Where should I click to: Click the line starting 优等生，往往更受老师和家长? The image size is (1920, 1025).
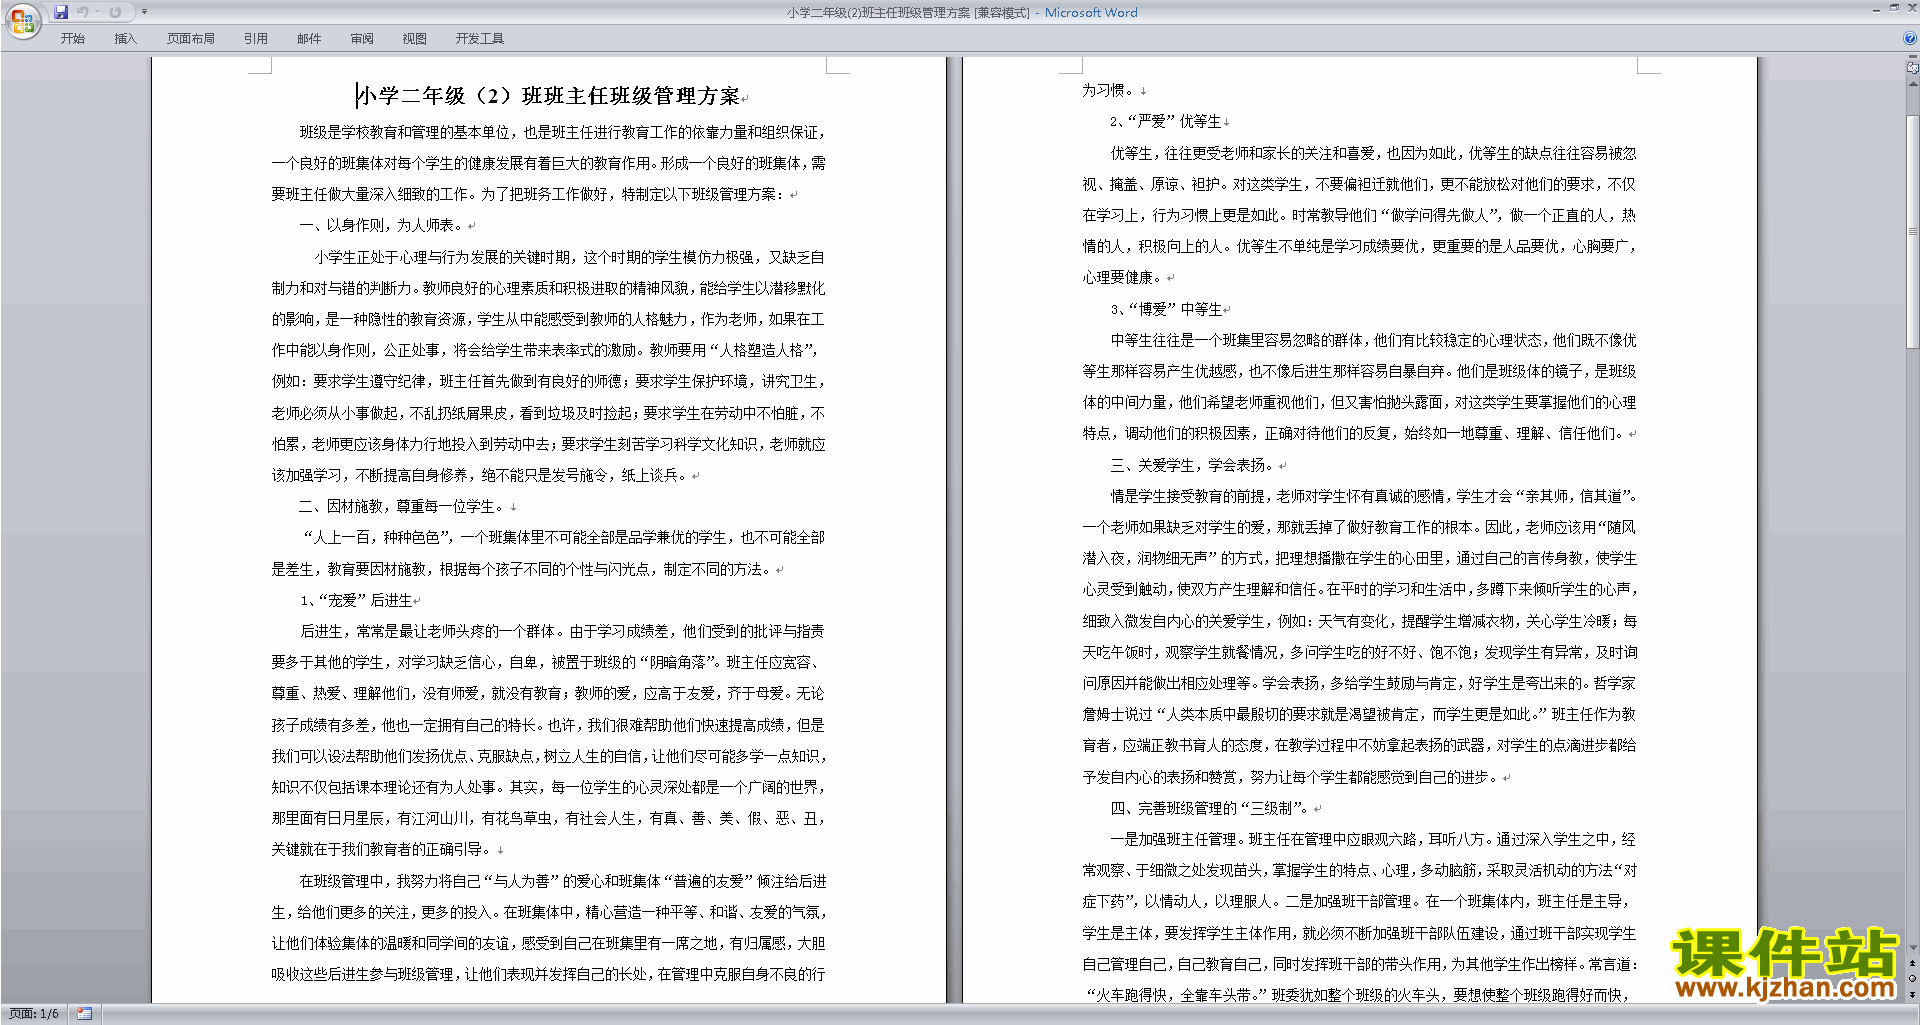point(1373,154)
